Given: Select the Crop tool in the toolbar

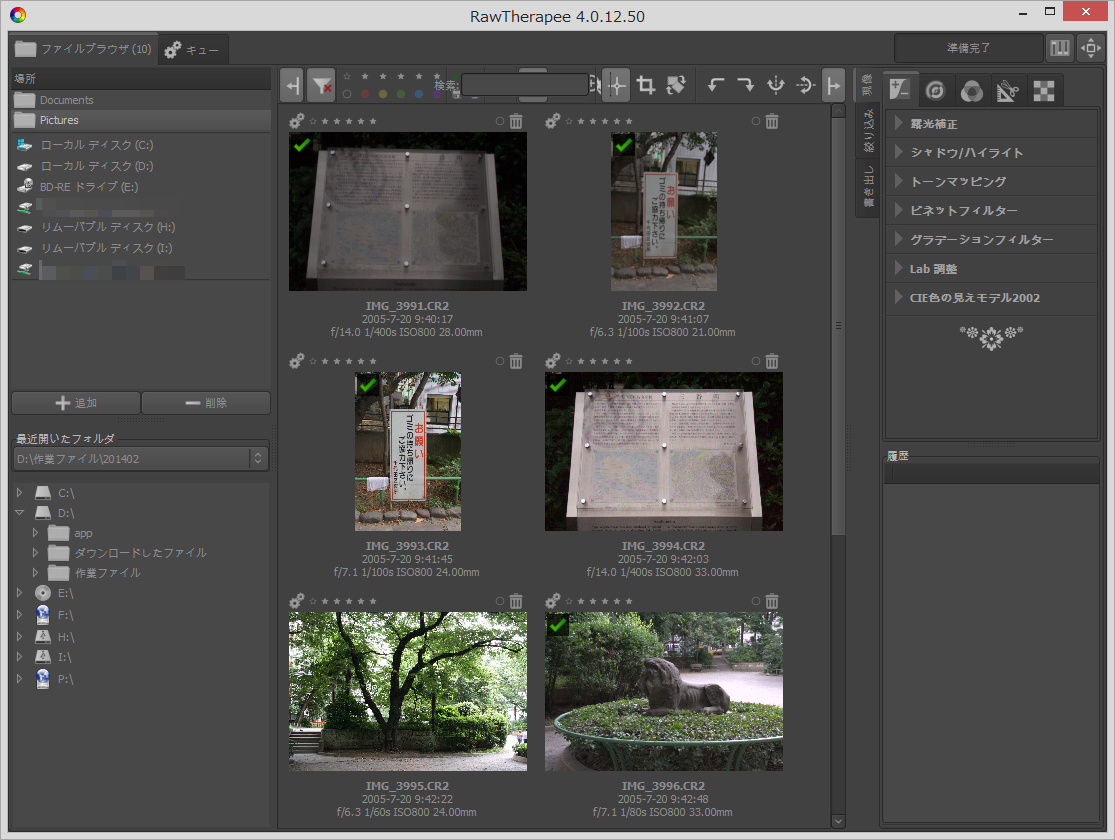Looking at the screenshot, I should click(x=646, y=85).
